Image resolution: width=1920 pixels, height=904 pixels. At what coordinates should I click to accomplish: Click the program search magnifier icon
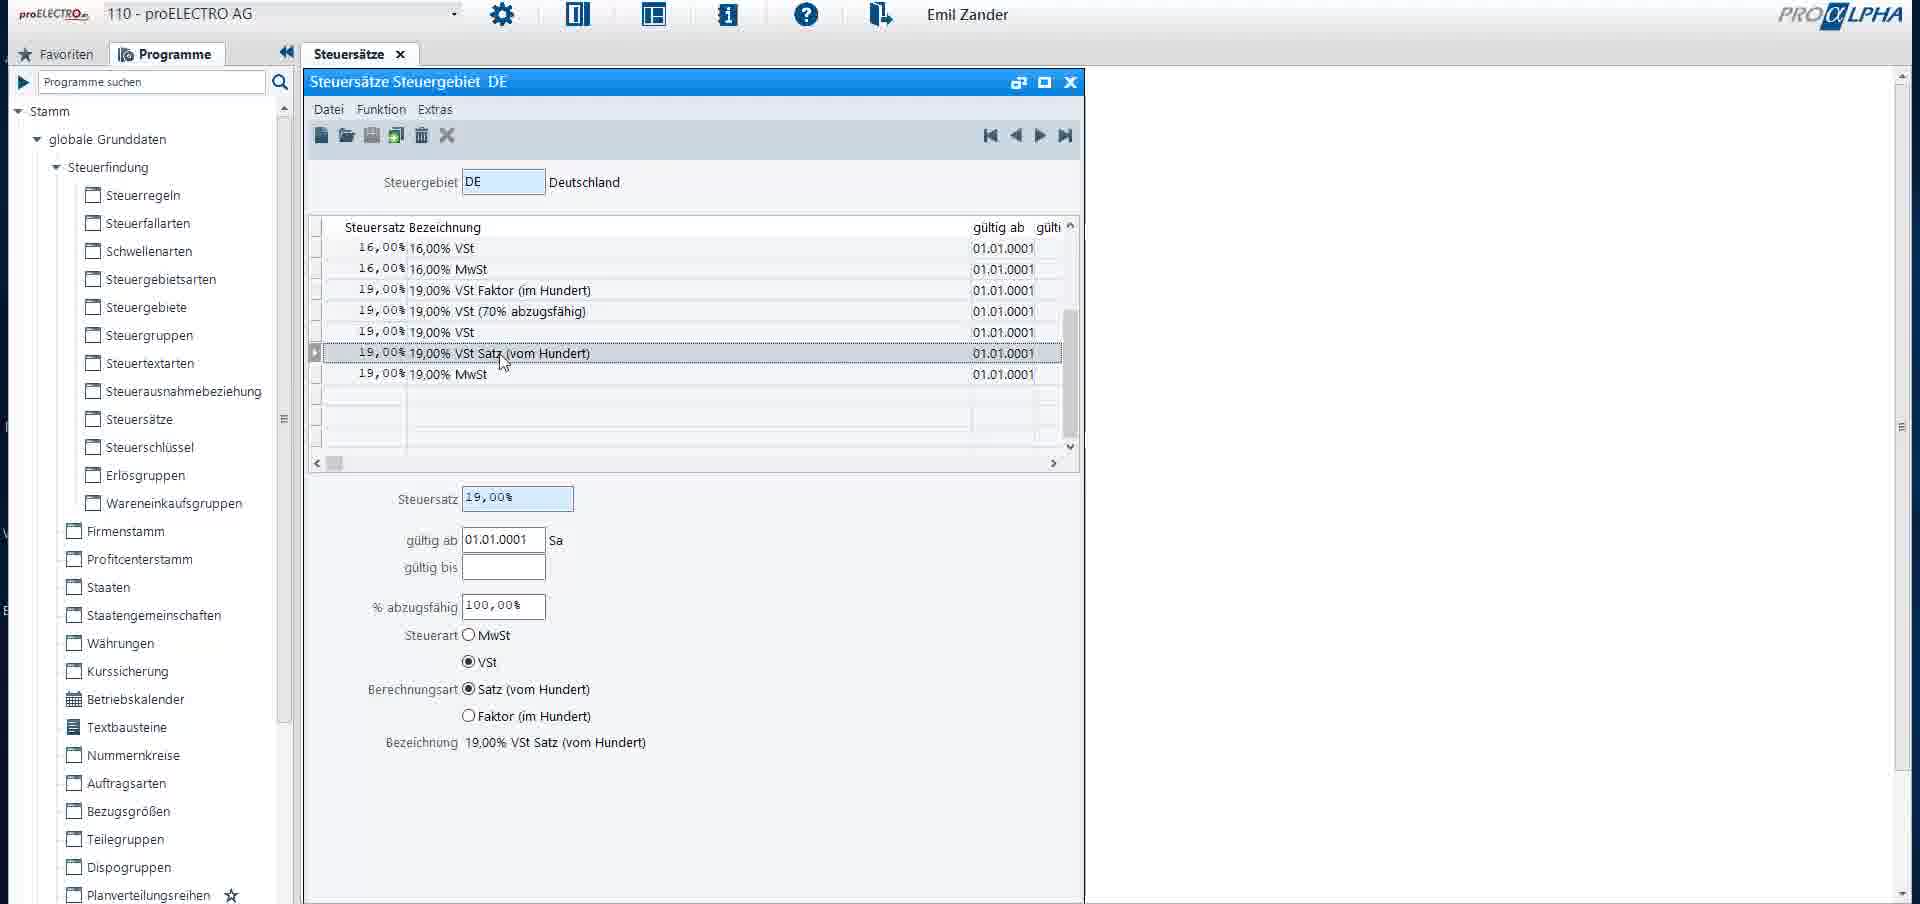point(280,82)
